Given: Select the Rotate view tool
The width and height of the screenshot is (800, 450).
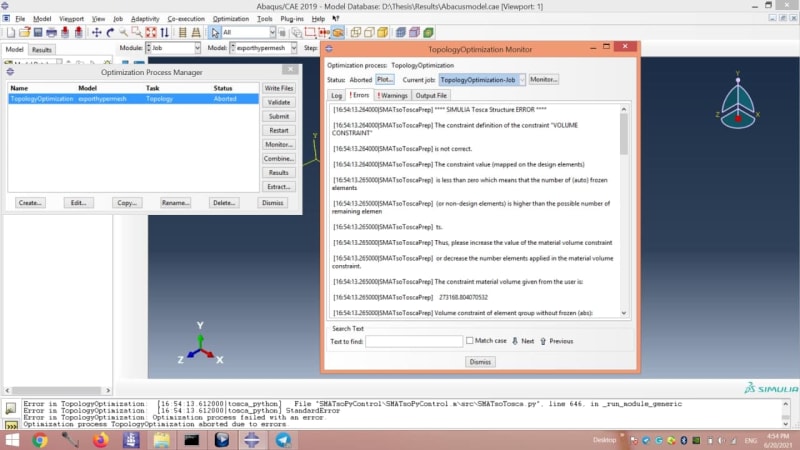Looking at the screenshot, I should click(x=110, y=33).
